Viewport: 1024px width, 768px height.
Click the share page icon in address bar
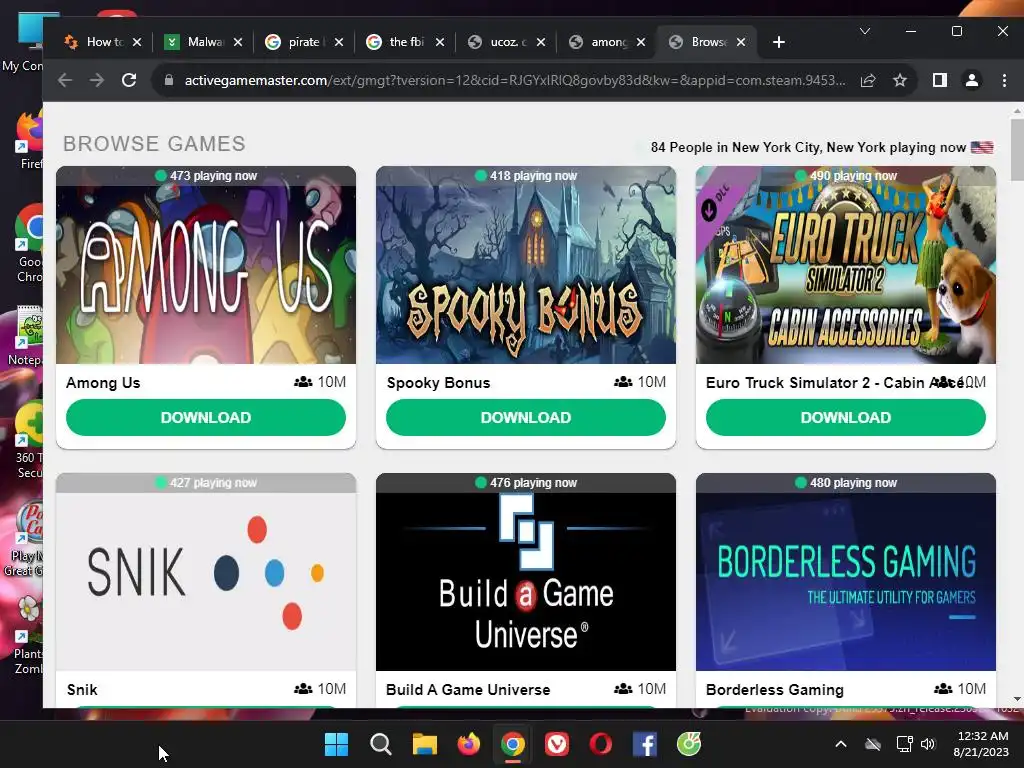(x=868, y=80)
